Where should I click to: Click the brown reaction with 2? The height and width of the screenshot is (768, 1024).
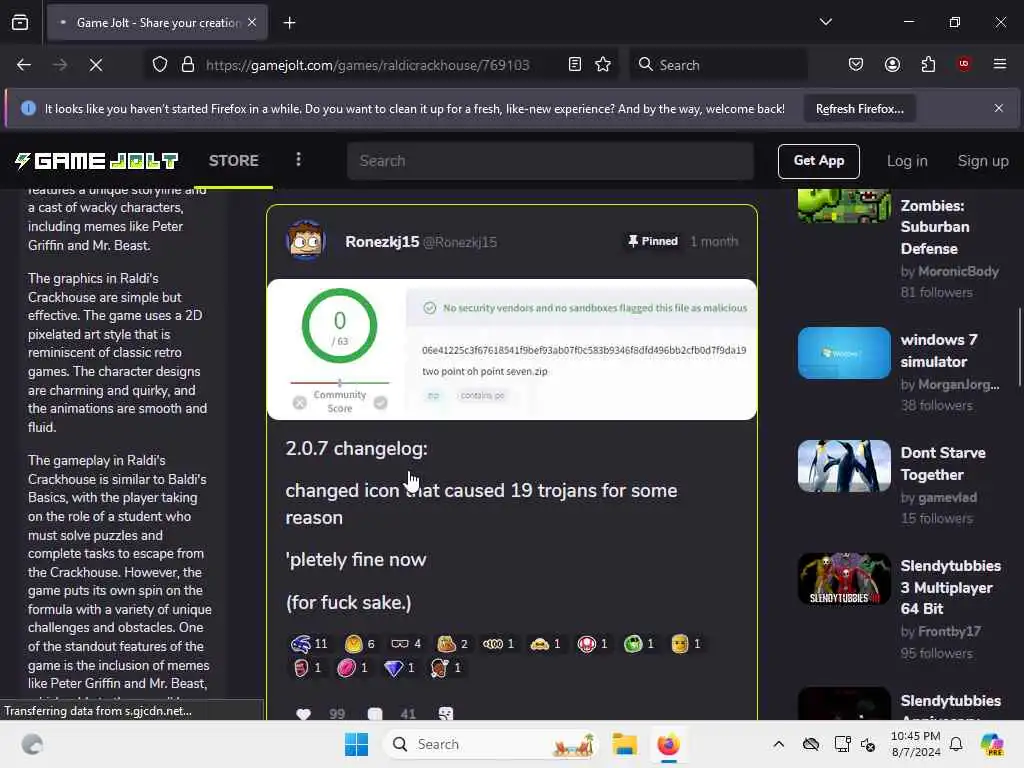(453, 644)
